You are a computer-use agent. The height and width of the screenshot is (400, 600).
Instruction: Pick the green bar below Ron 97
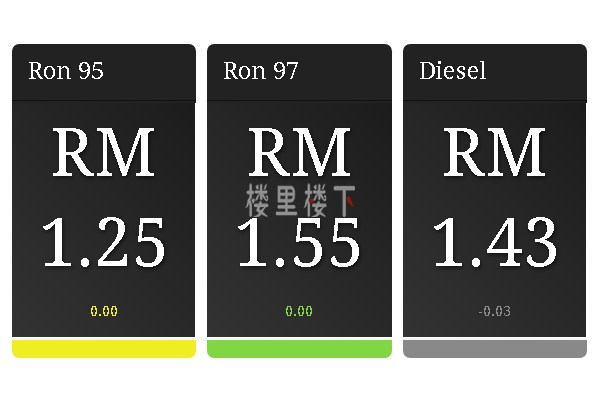coord(299,348)
